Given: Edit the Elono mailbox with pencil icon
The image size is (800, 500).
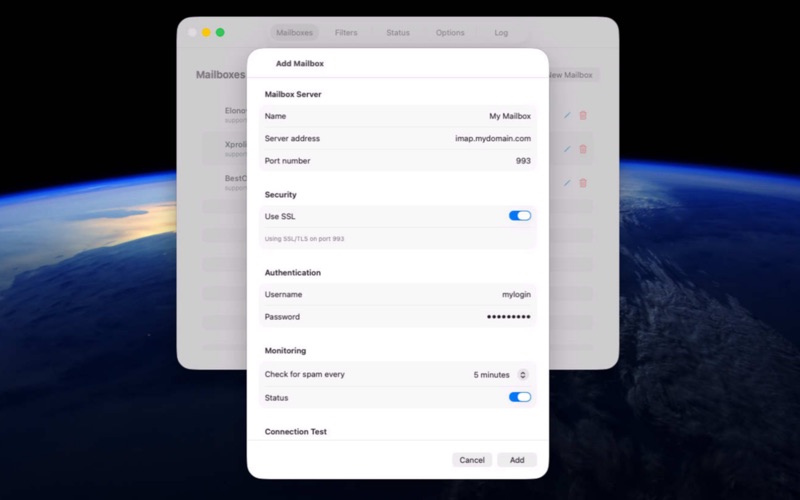Looking at the screenshot, I should 567,115.
